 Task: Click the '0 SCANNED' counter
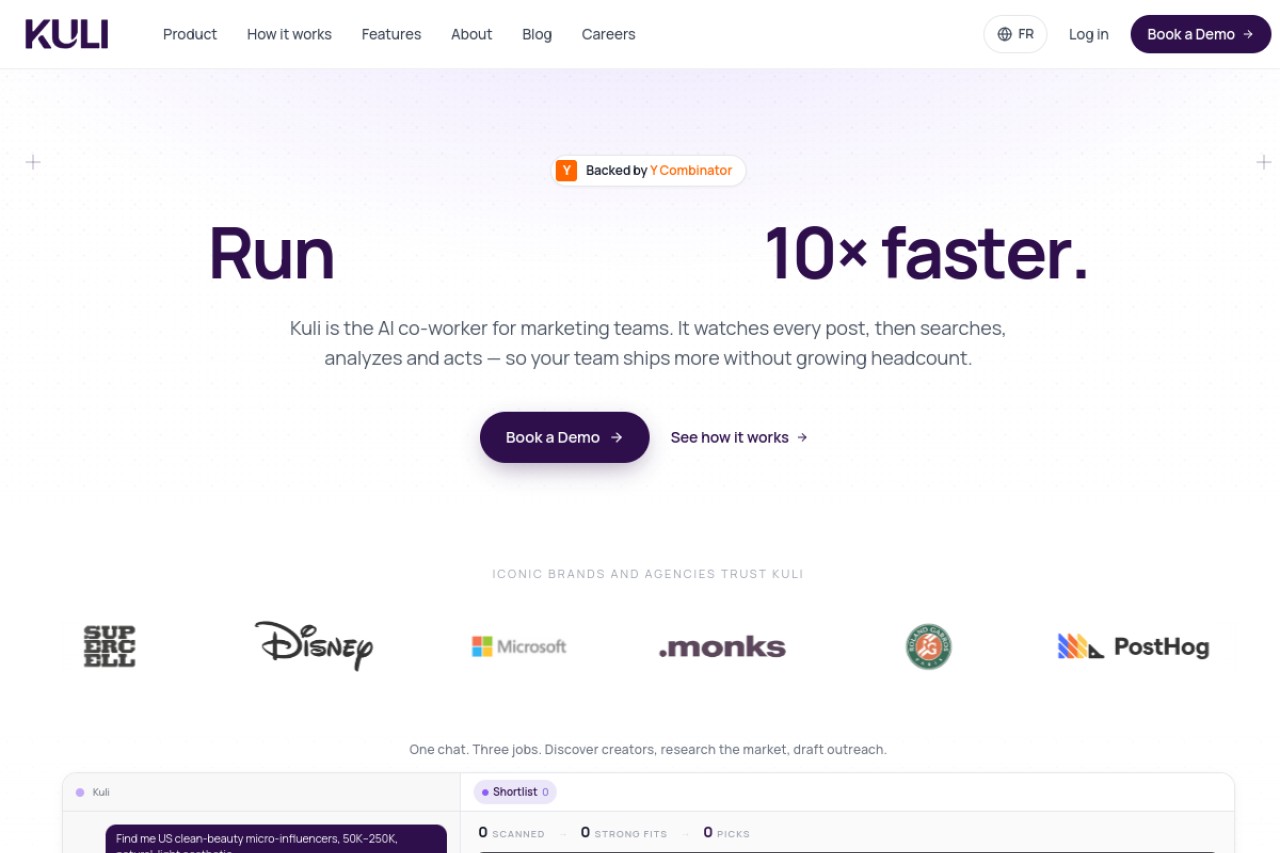pyautogui.click(x=511, y=833)
